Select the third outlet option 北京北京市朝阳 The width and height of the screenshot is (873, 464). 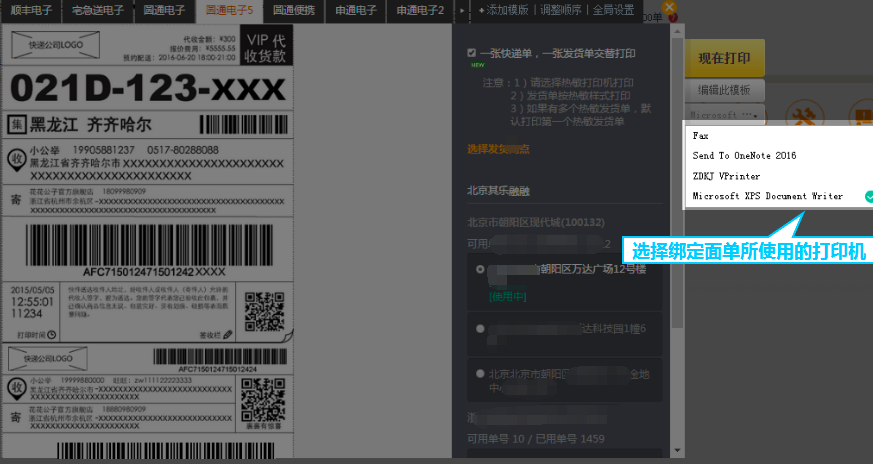481,373
